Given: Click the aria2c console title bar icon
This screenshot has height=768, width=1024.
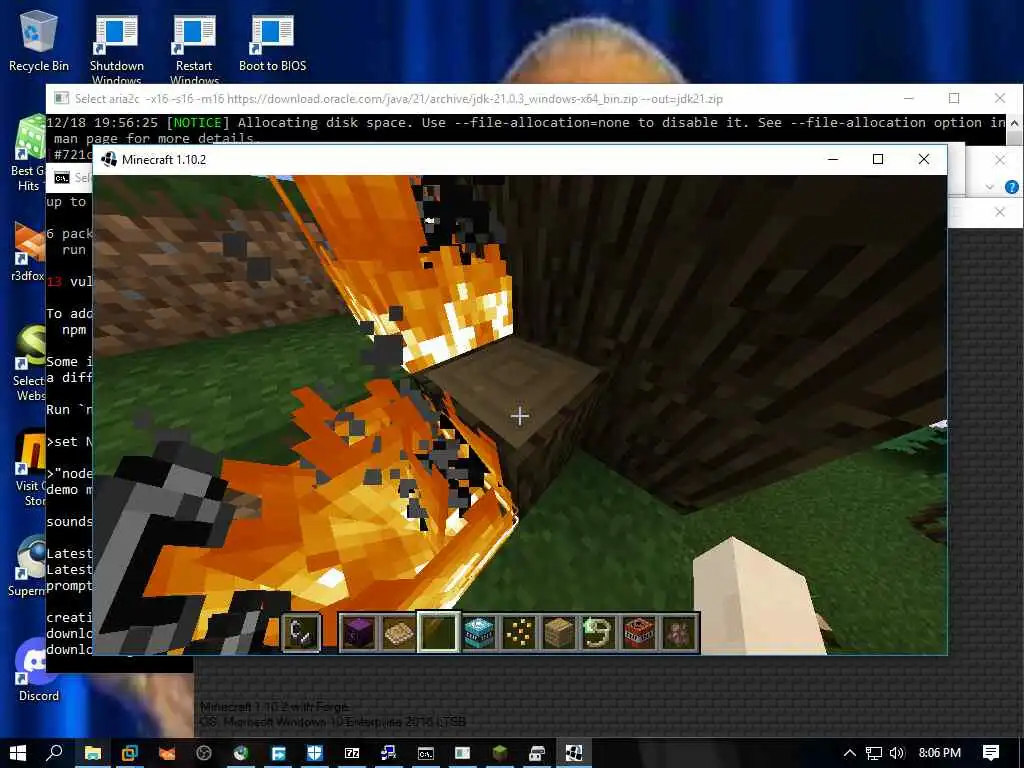Looking at the screenshot, I should pyautogui.click(x=61, y=99).
